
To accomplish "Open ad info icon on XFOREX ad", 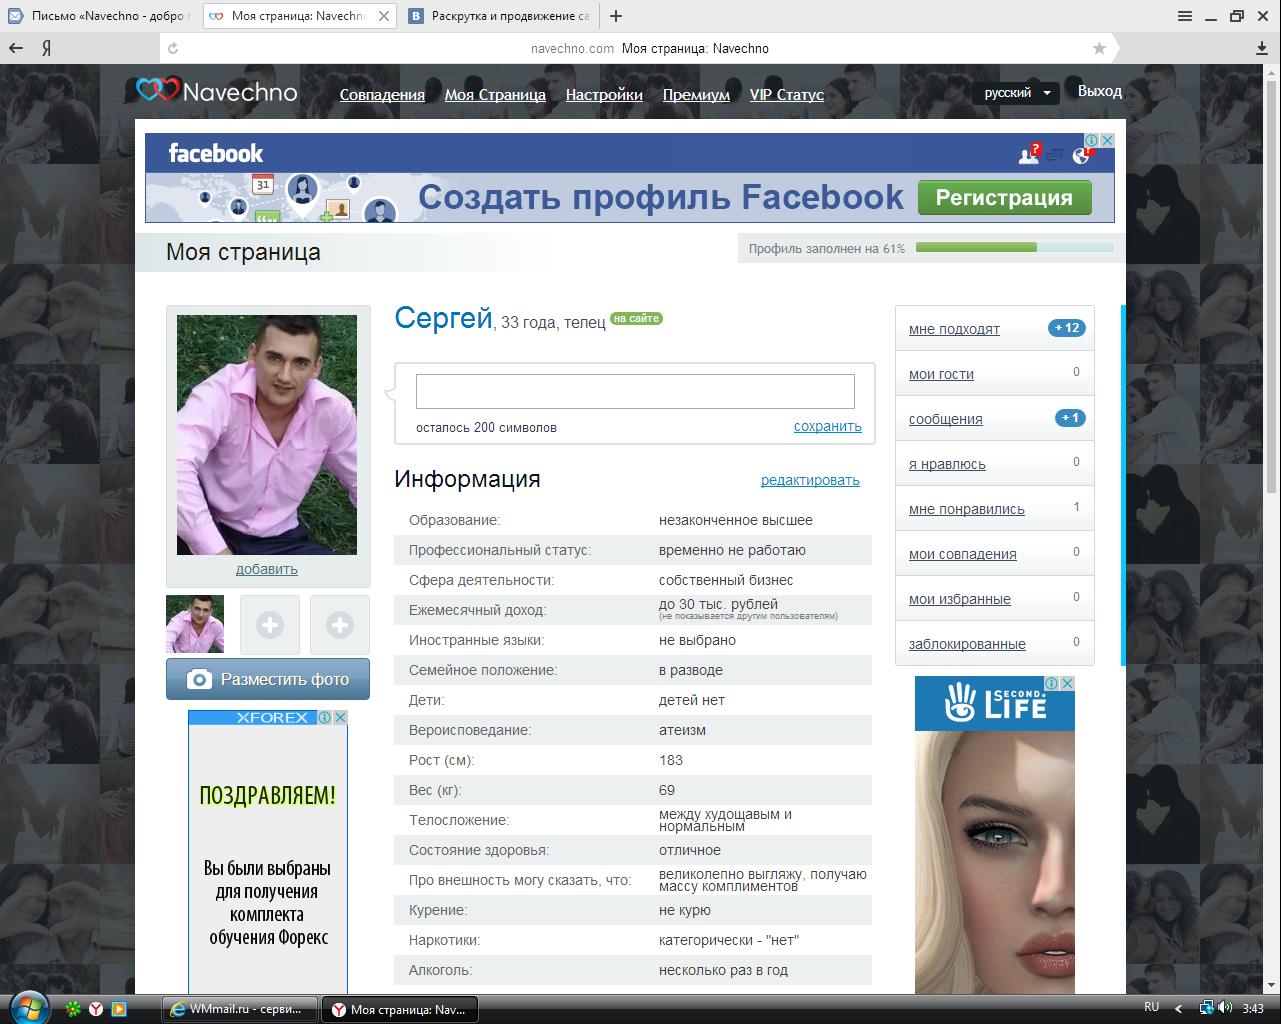I will click(x=325, y=717).
